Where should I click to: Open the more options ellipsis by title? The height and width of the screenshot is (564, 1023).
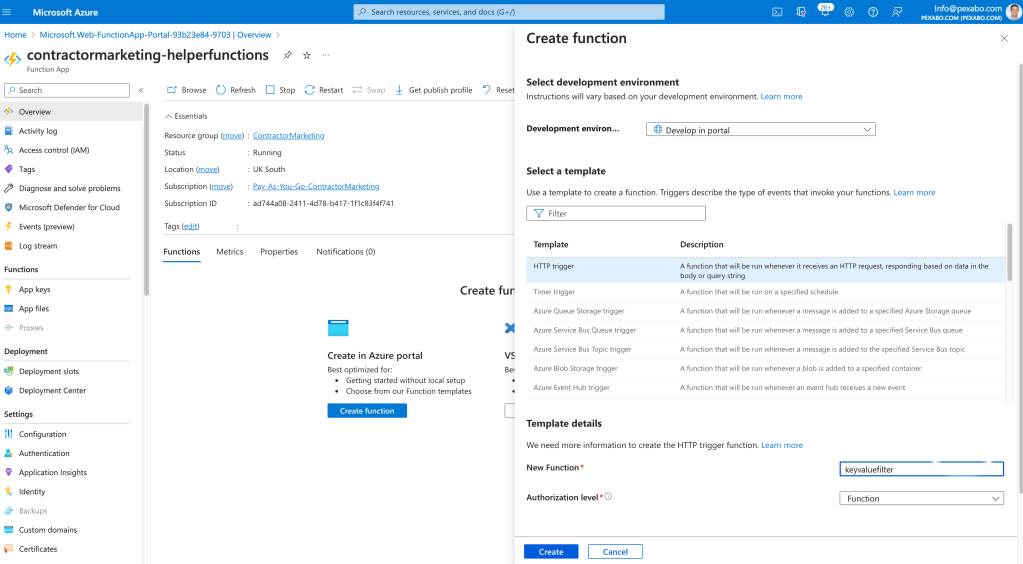tap(326, 55)
